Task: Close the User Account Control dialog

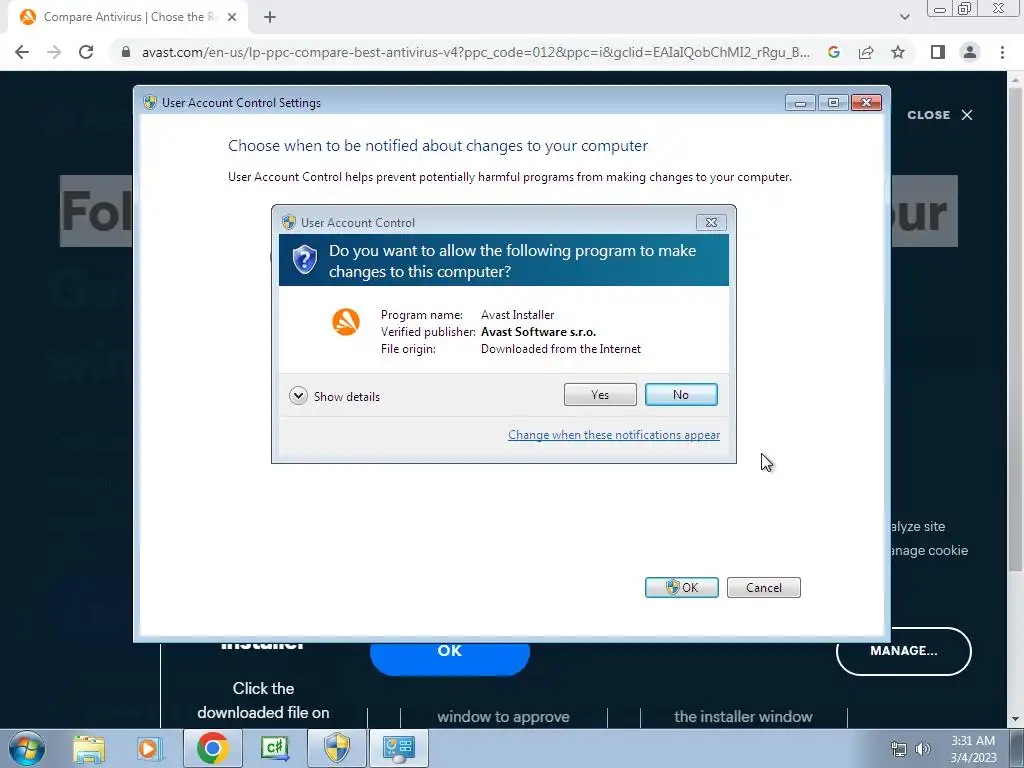Action: click(x=711, y=223)
